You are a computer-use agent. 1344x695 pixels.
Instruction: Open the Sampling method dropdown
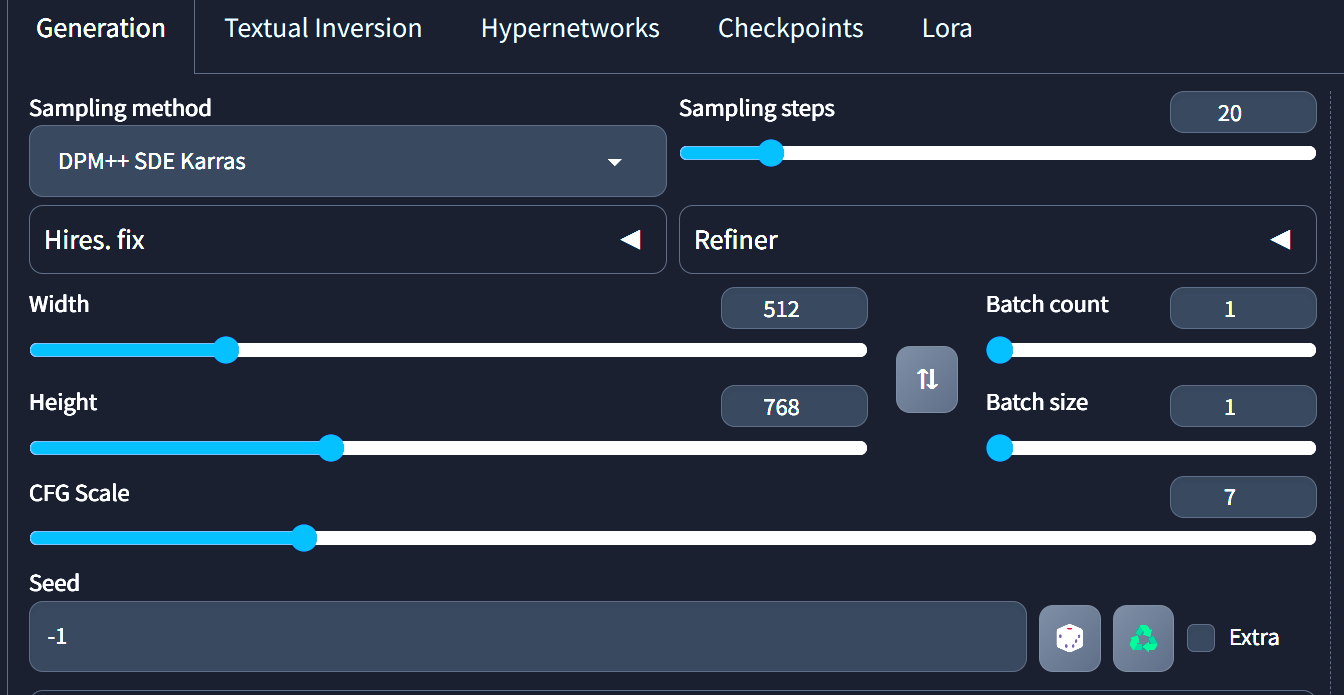click(347, 160)
